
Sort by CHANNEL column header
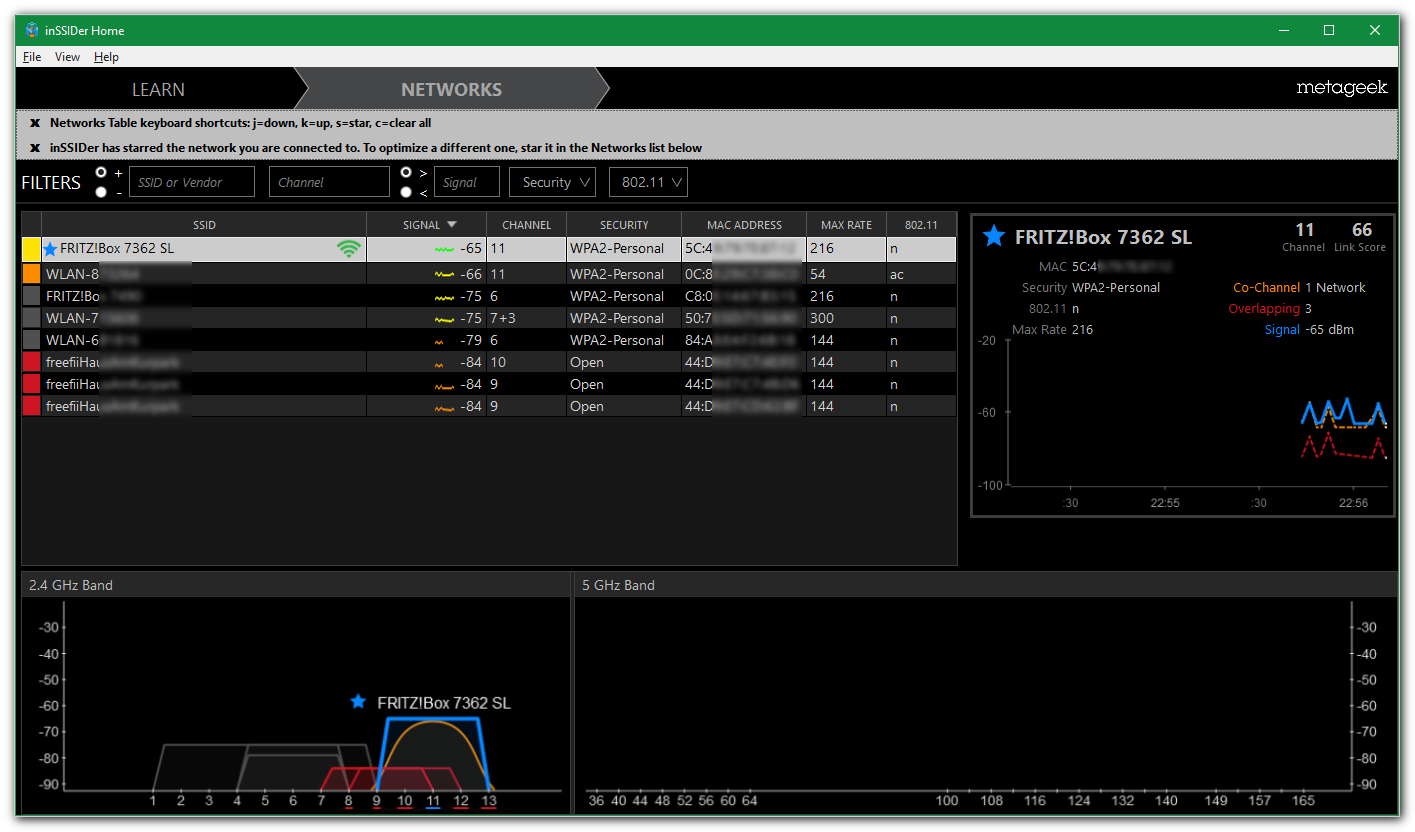coord(526,225)
